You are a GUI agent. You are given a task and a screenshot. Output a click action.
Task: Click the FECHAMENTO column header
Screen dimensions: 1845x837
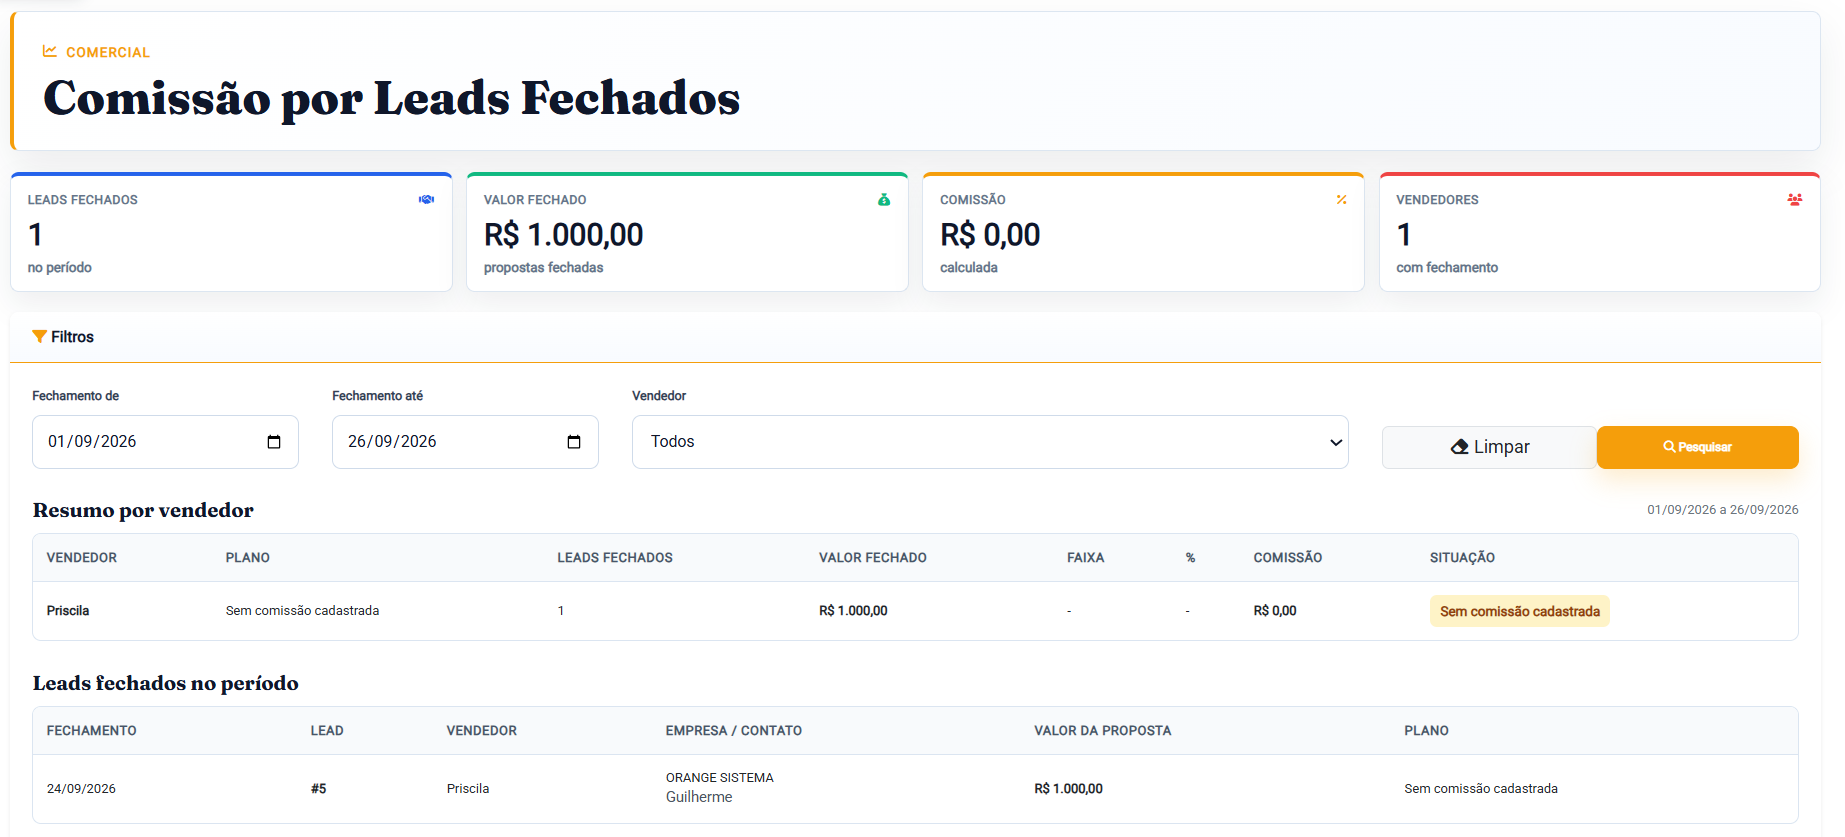tap(91, 731)
